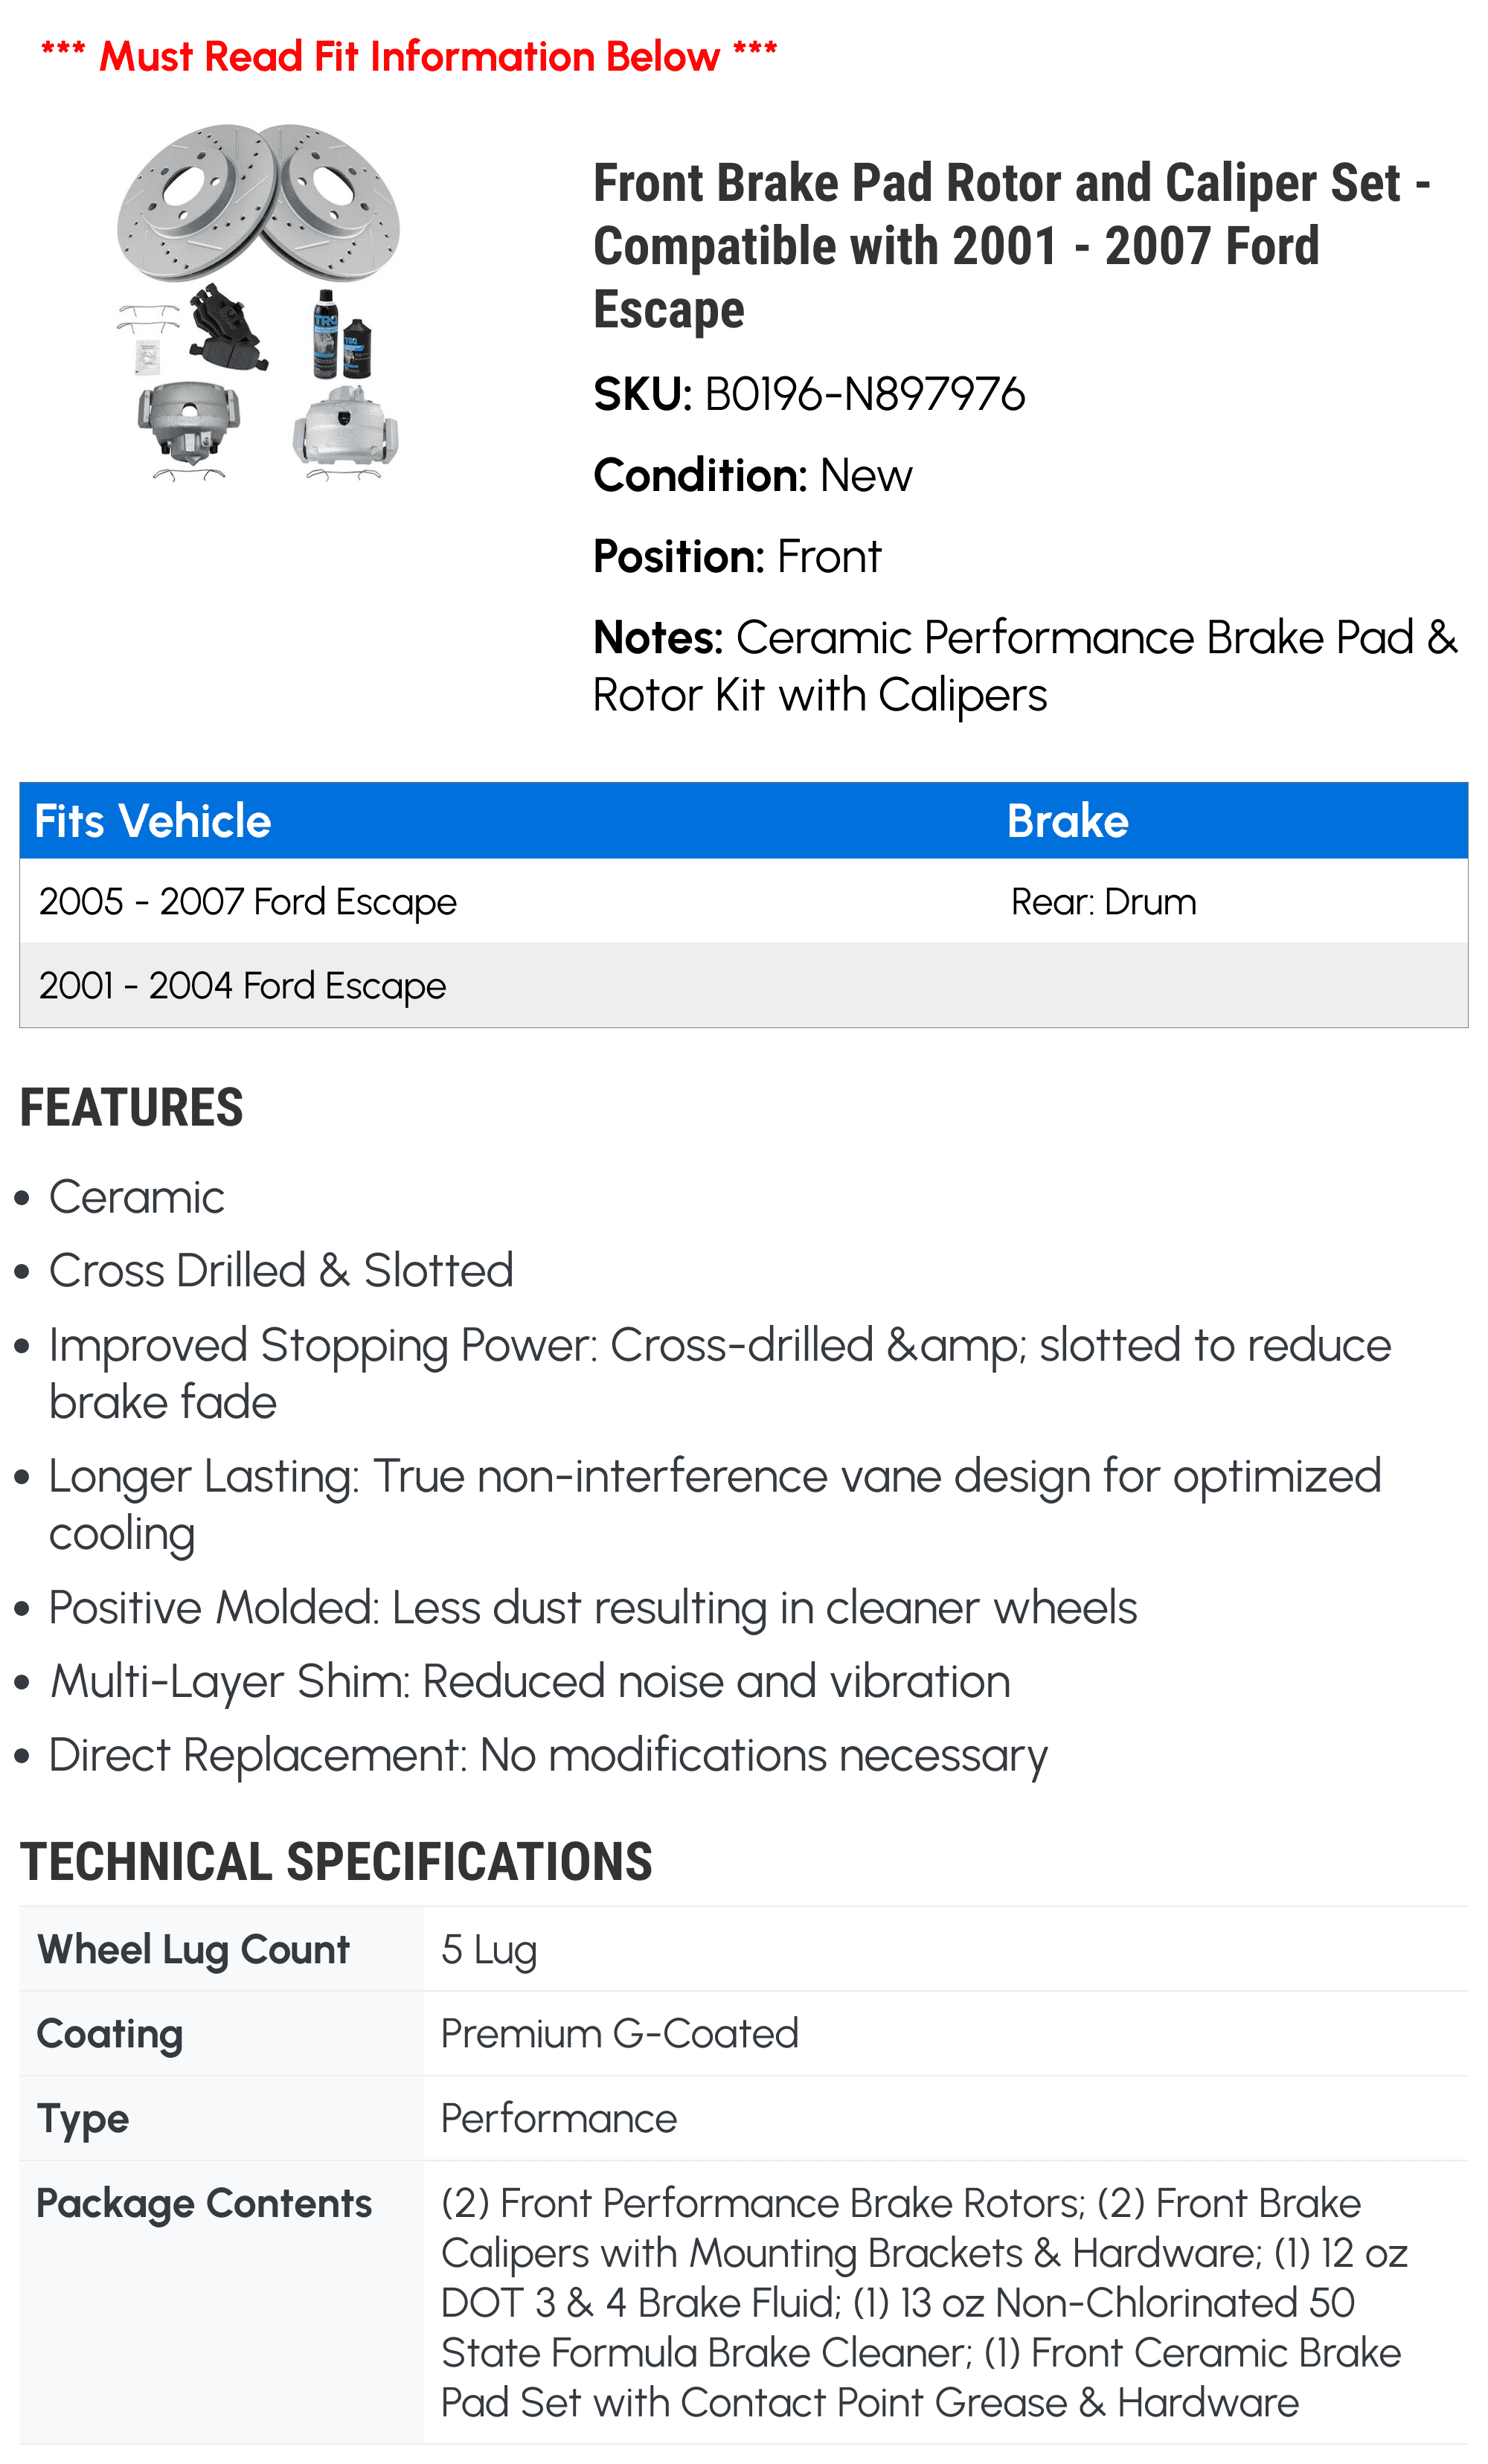Click the Premium G-Coated coating value
Viewport: 1488px width, 2464px height.
tap(620, 2034)
